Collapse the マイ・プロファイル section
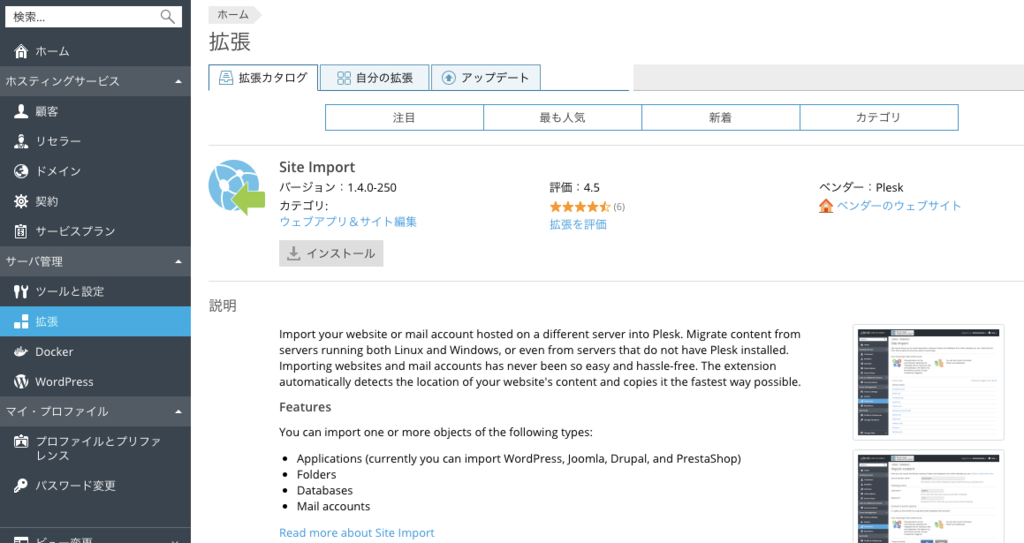This screenshot has width=1024, height=543. tap(178, 412)
